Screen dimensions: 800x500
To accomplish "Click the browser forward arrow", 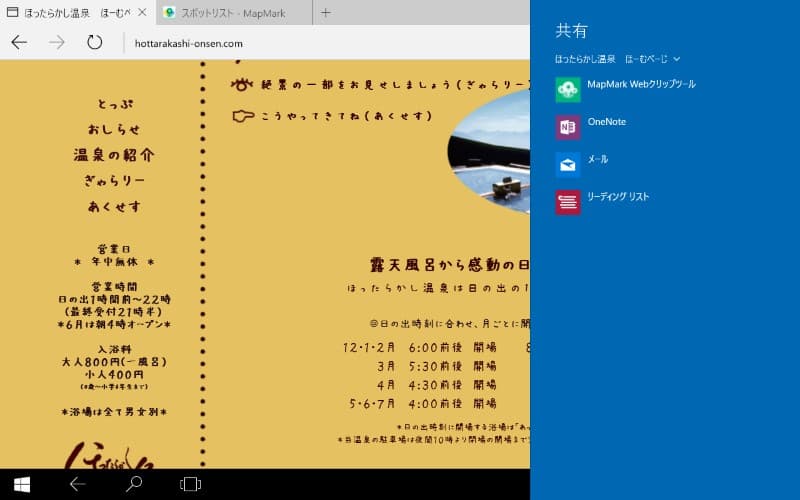I will [57, 43].
